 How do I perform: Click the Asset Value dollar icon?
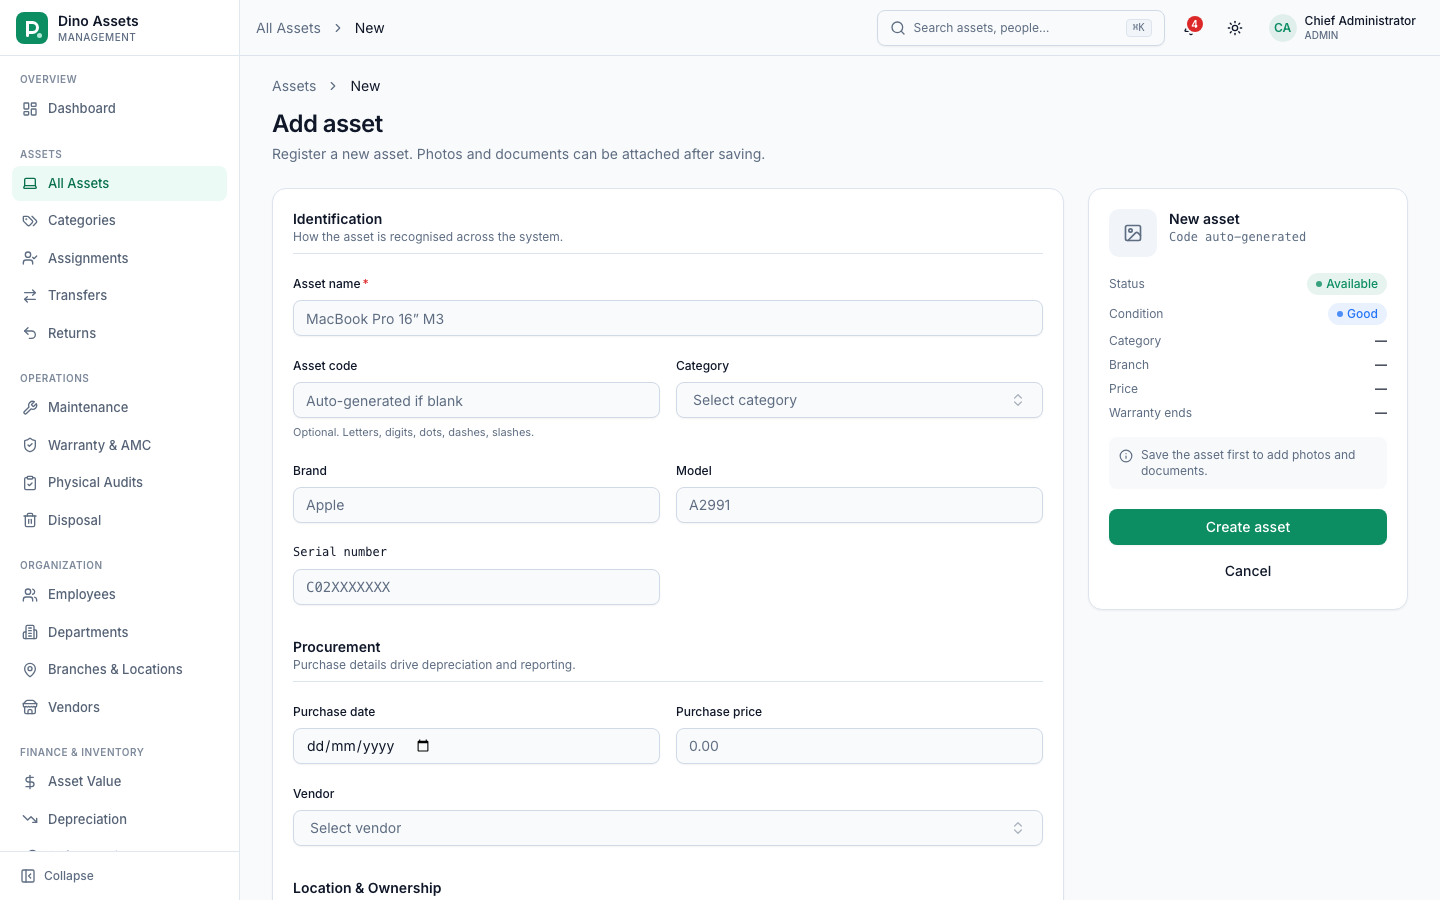pyautogui.click(x=30, y=782)
